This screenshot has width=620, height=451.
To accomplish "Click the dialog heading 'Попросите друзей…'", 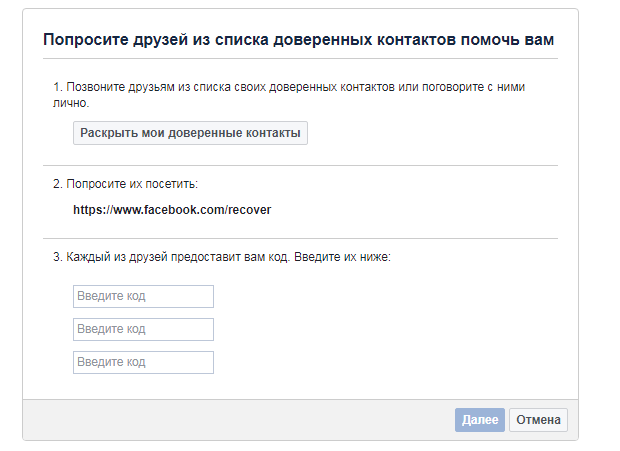I will point(298,40).
